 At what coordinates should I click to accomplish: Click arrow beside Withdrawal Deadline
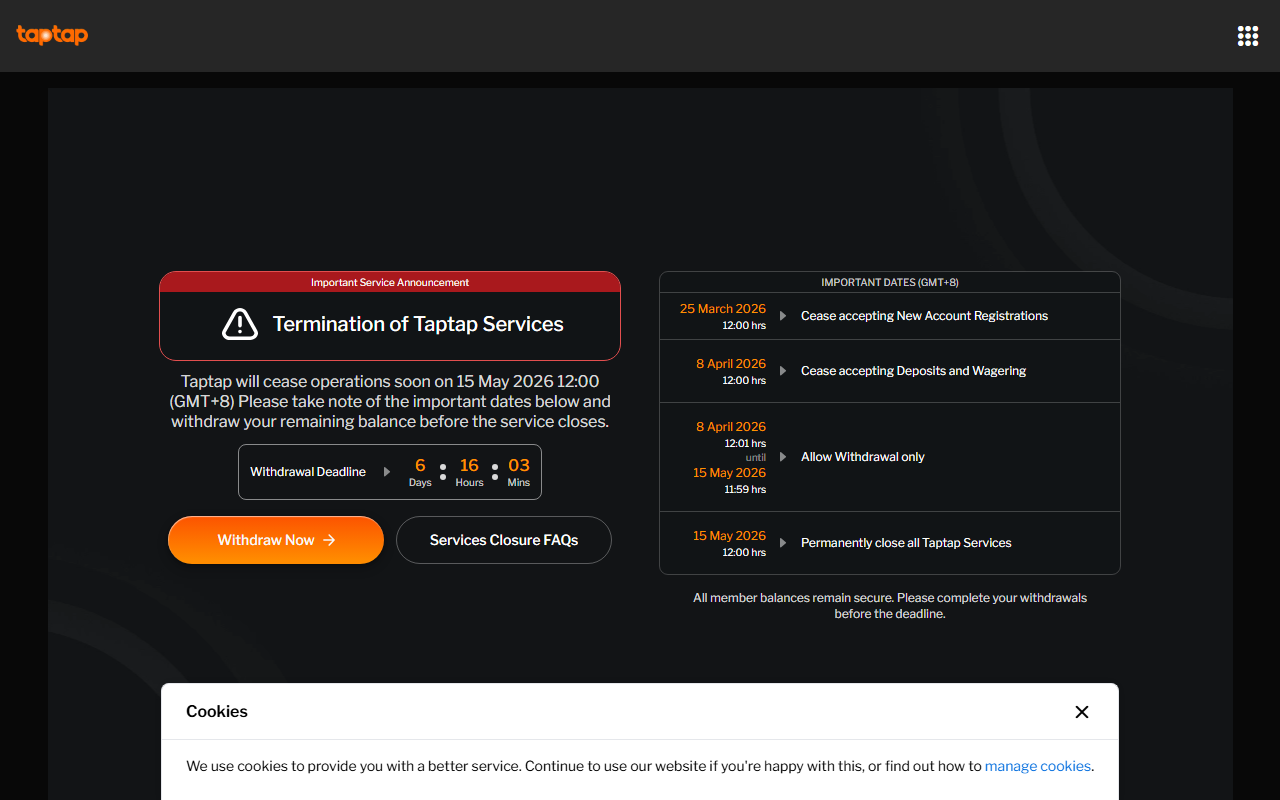click(387, 472)
